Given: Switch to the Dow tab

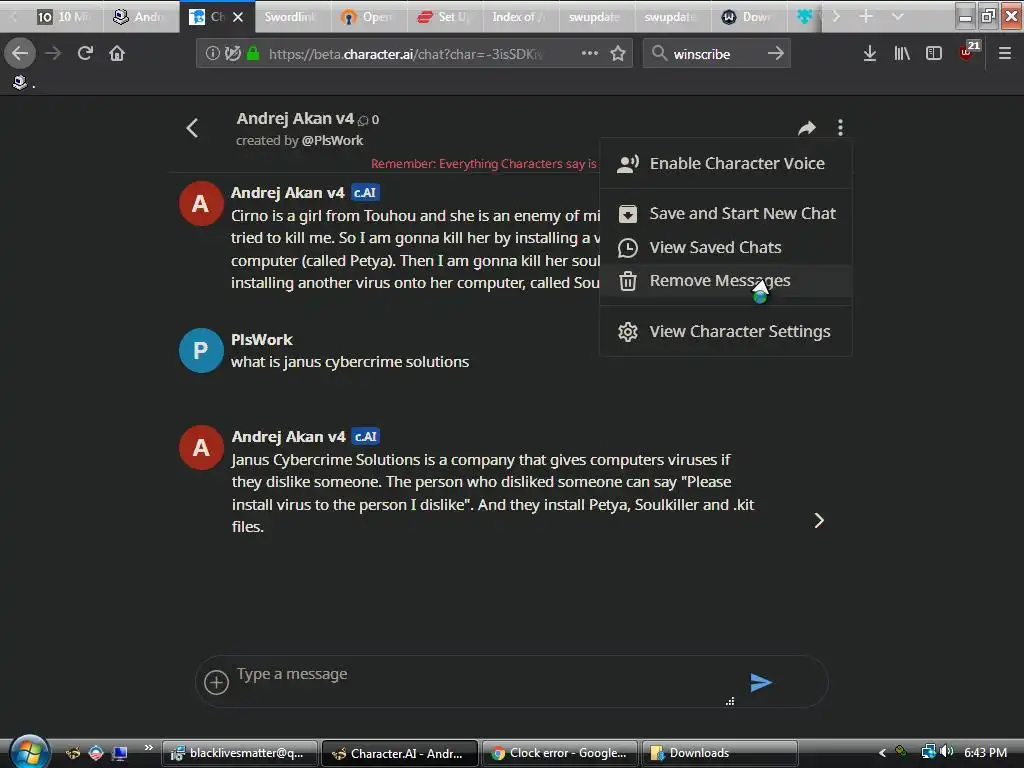Looking at the screenshot, I should 748,16.
